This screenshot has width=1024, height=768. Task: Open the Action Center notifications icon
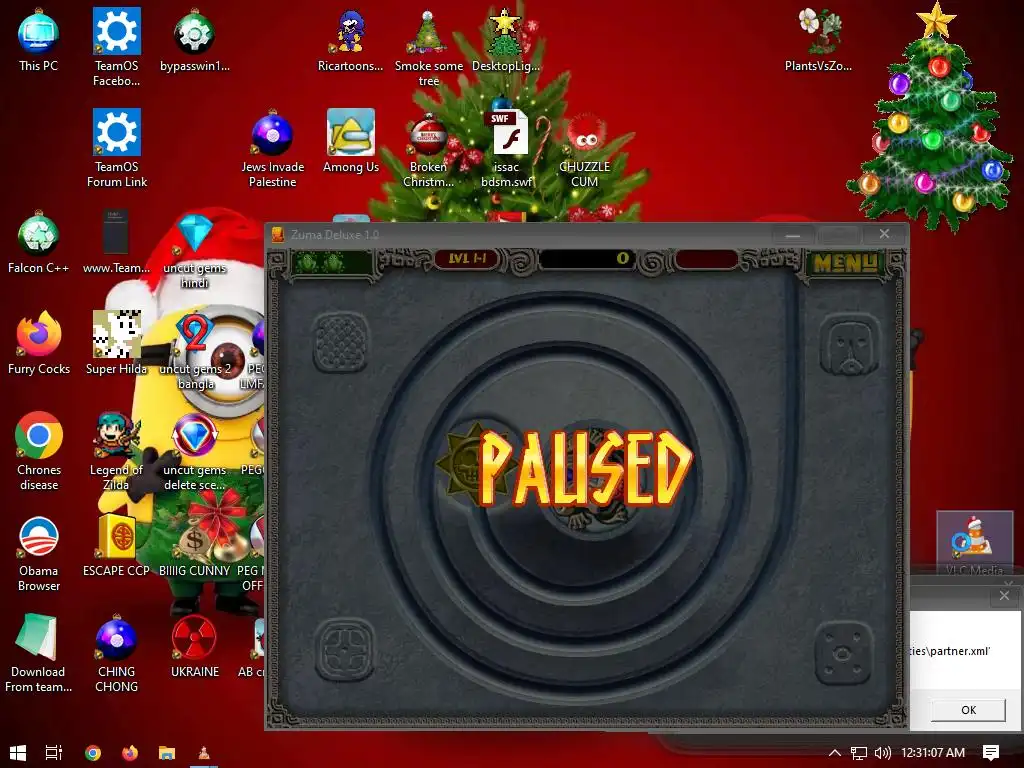coord(990,752)
